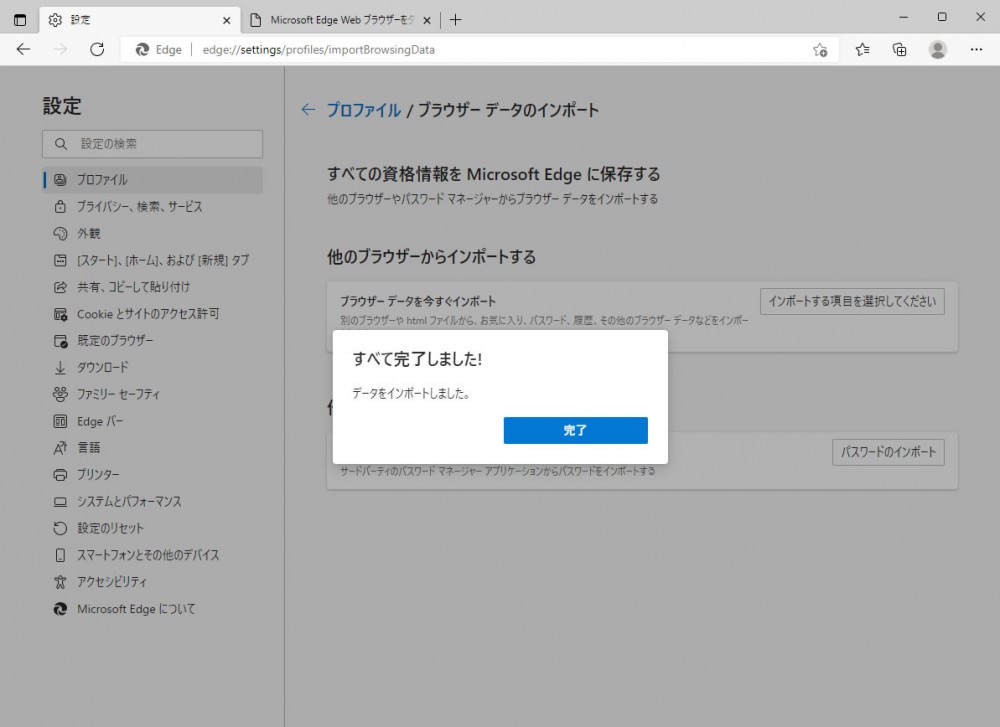This screenshot has width=1000, height=727.
Task: Open the tab actions menu icon
Action: (20, 20)
